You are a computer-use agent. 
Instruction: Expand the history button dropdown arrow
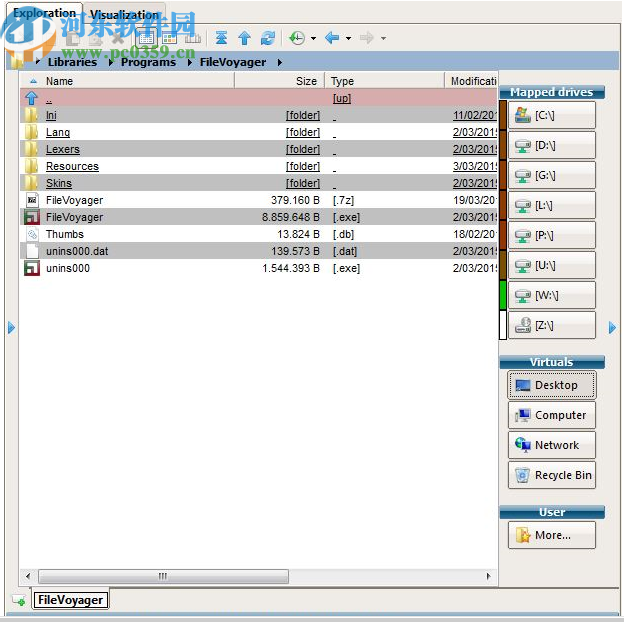[314, 38]
